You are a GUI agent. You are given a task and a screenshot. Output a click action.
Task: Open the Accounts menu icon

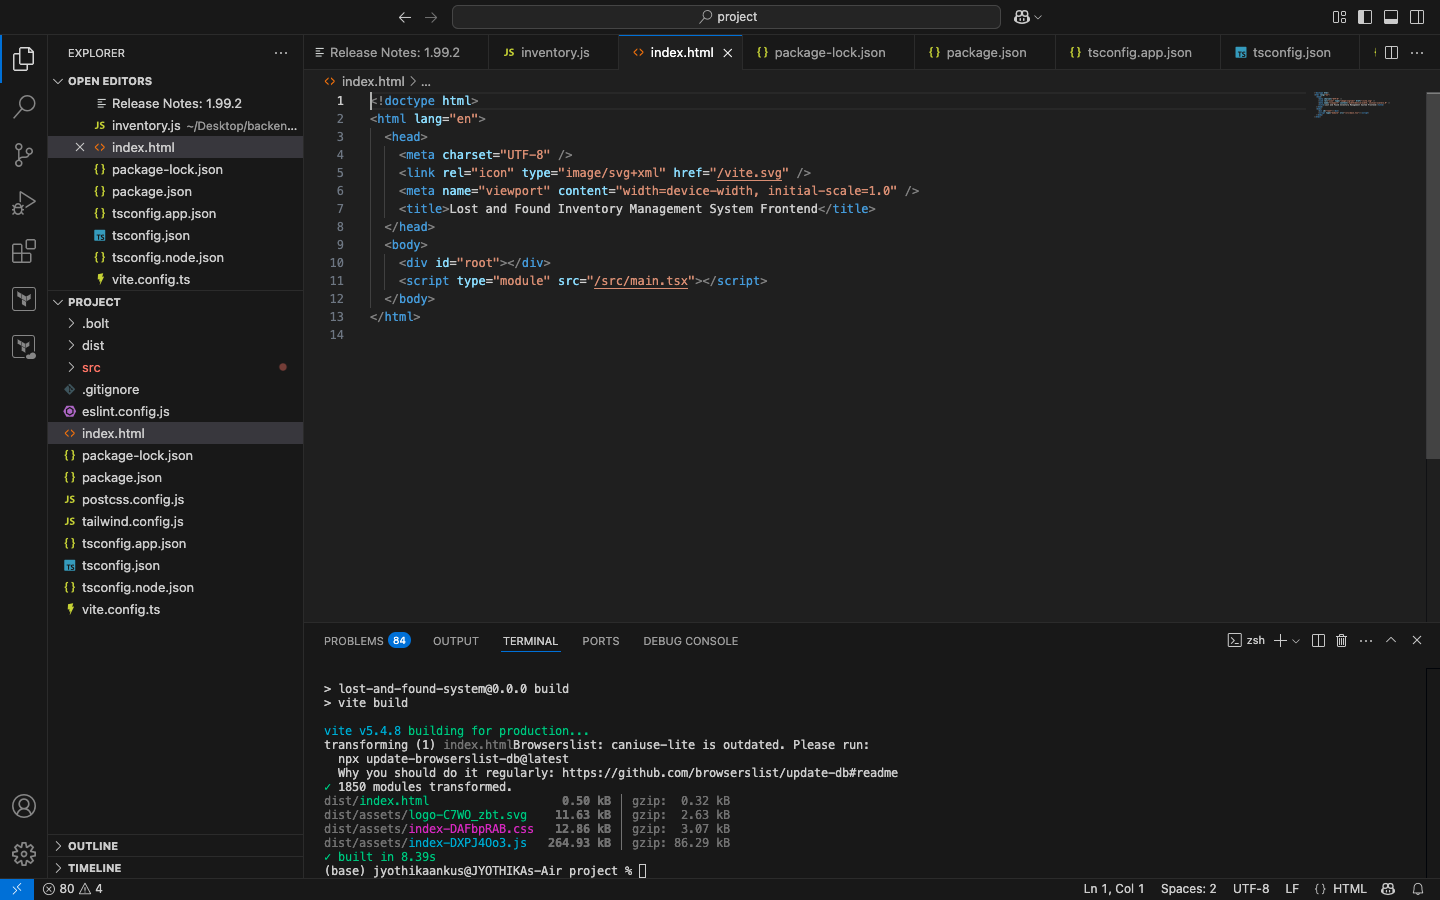pos(24,806)
